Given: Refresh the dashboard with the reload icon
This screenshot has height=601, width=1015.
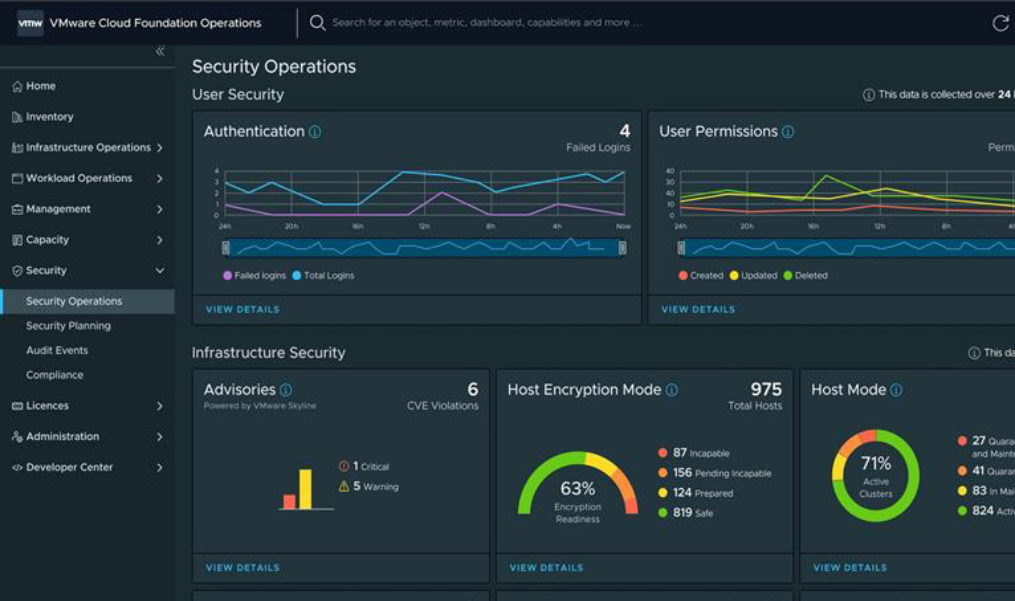Looking at the screenshot, I should tap(1001, 23).
